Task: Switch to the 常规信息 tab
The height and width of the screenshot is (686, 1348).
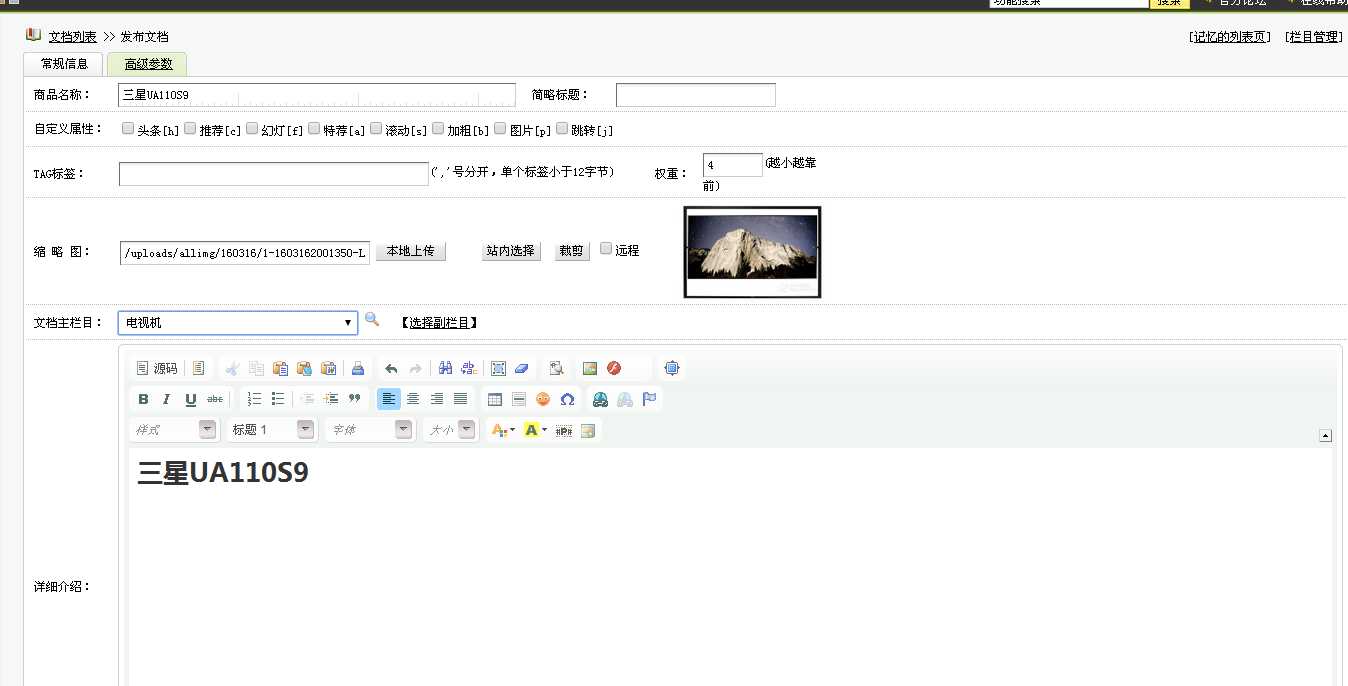Action: point(64,64)
